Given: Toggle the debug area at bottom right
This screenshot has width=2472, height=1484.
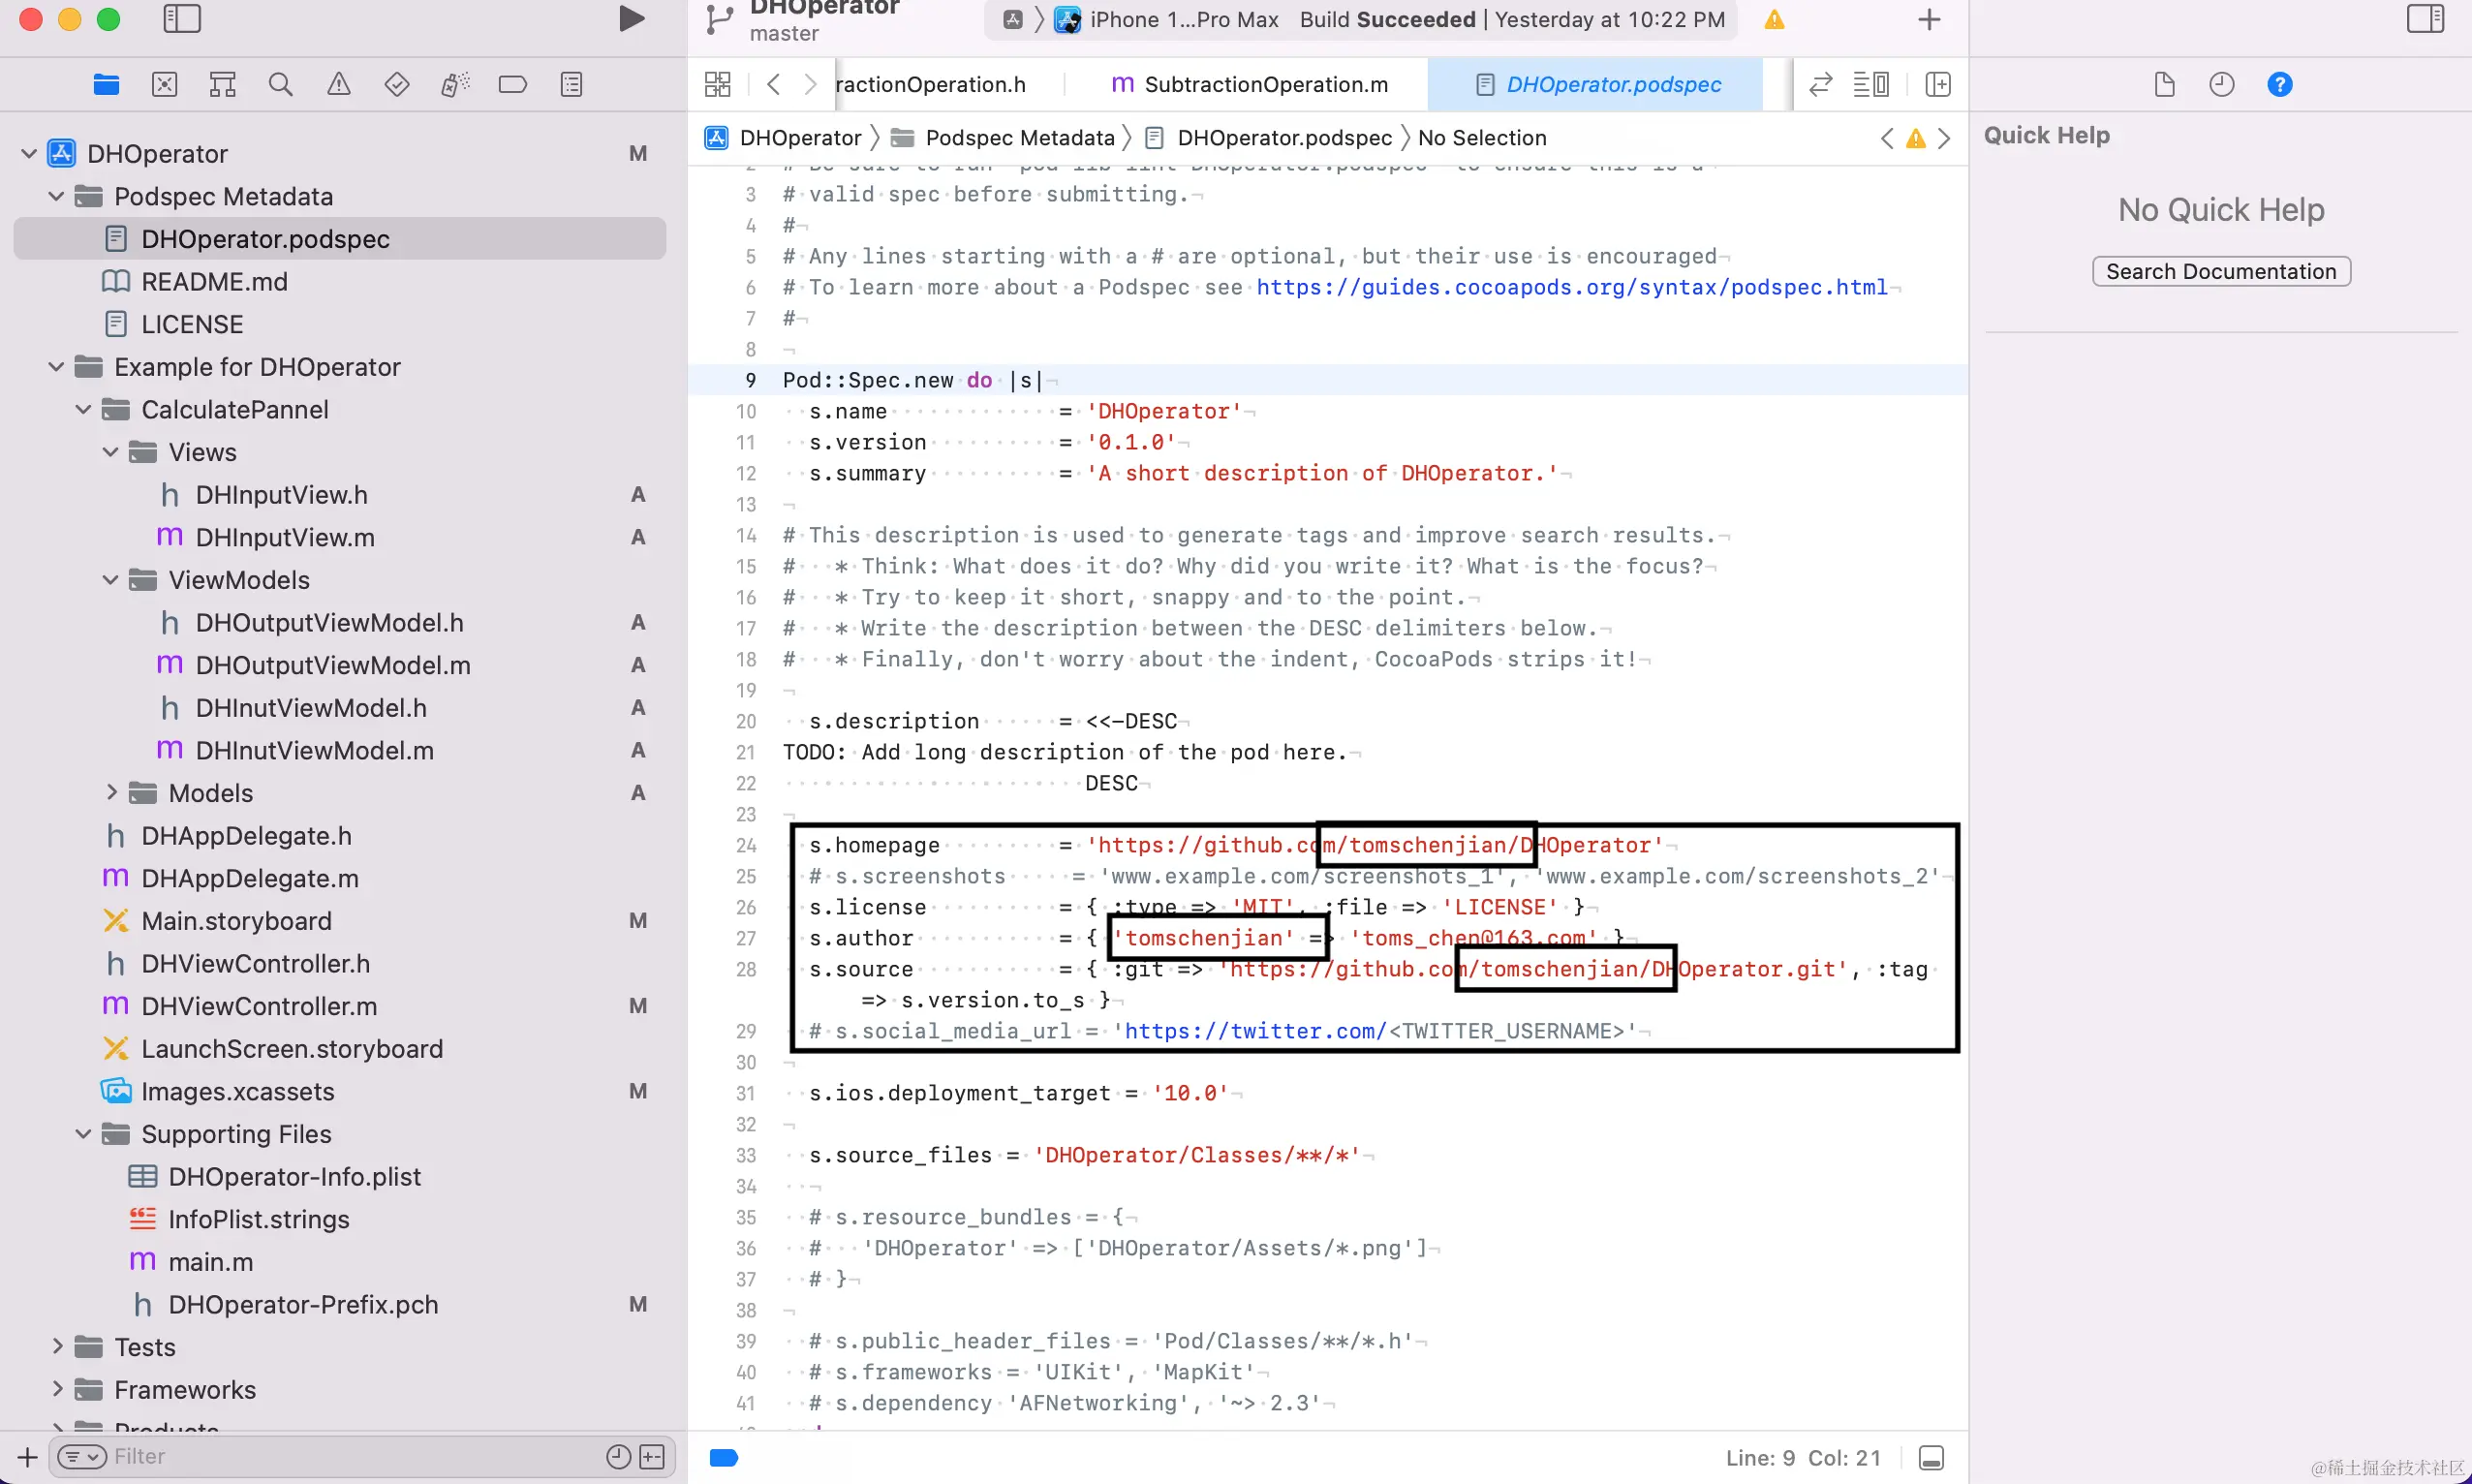Looking at the screenshot, I should click(x=1931, y=1458).
